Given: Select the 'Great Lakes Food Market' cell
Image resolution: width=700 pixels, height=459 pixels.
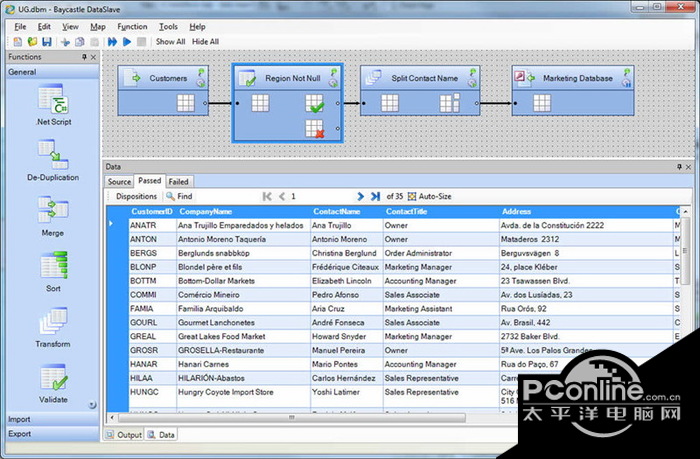Looking at the screenshot, I should click(x=243, y=337).
